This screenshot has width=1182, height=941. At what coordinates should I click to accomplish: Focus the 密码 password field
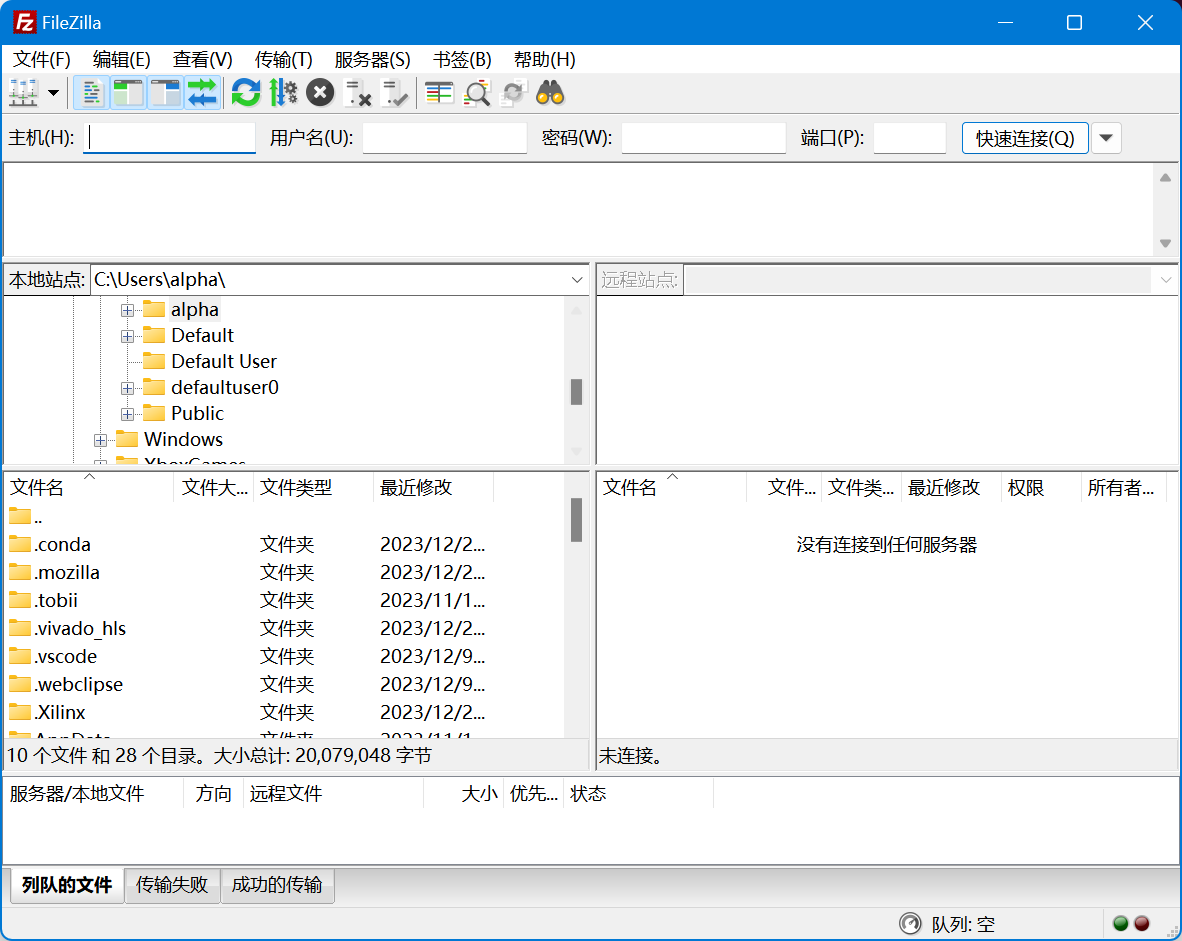pos(704,138)
